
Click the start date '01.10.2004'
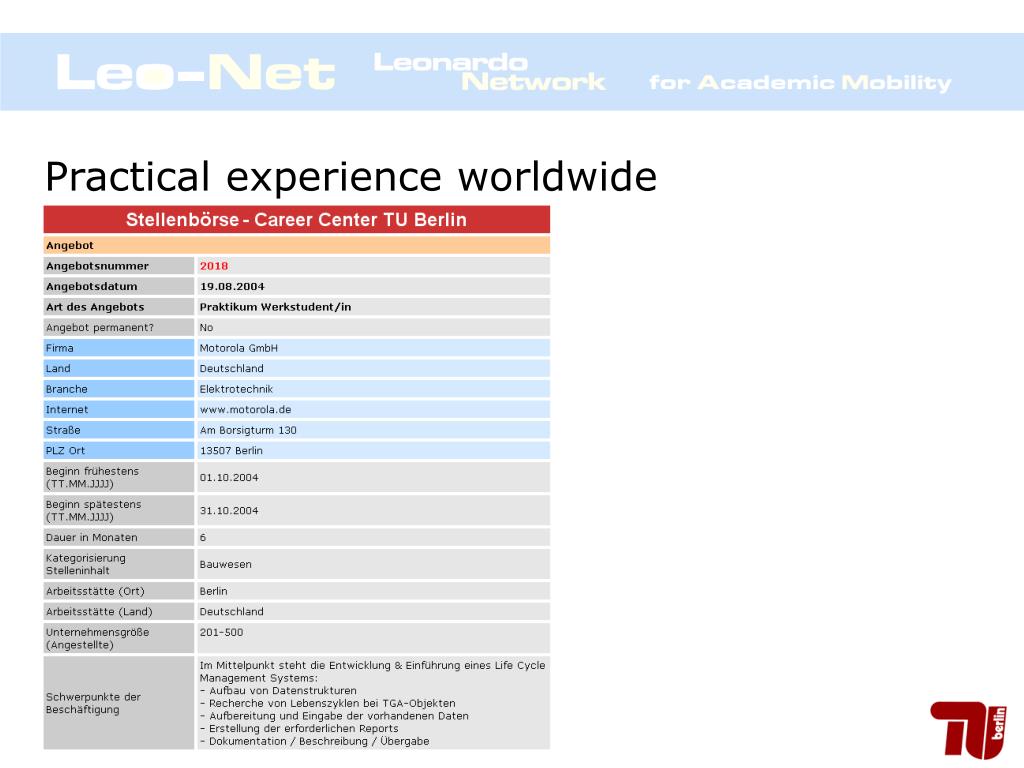click(x=229, y=477)
